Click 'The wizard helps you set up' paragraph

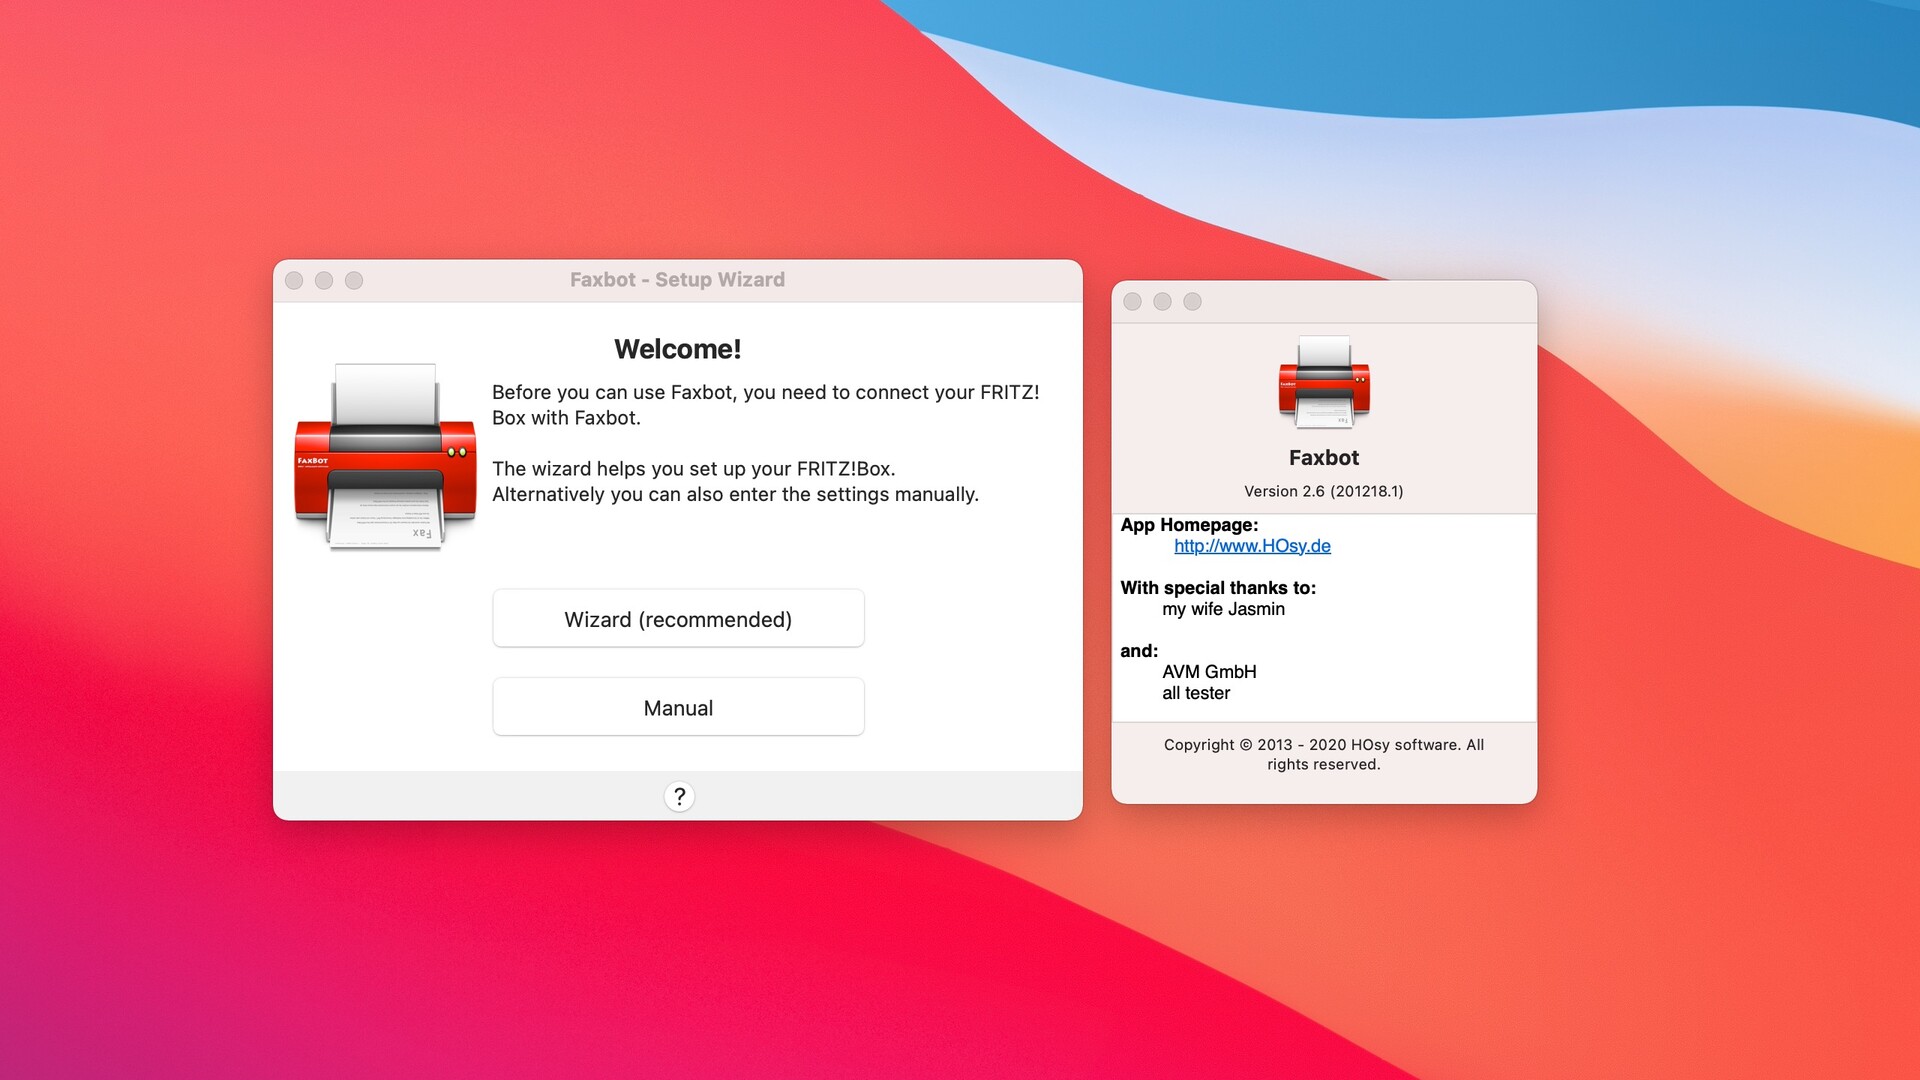pos(735,481)
